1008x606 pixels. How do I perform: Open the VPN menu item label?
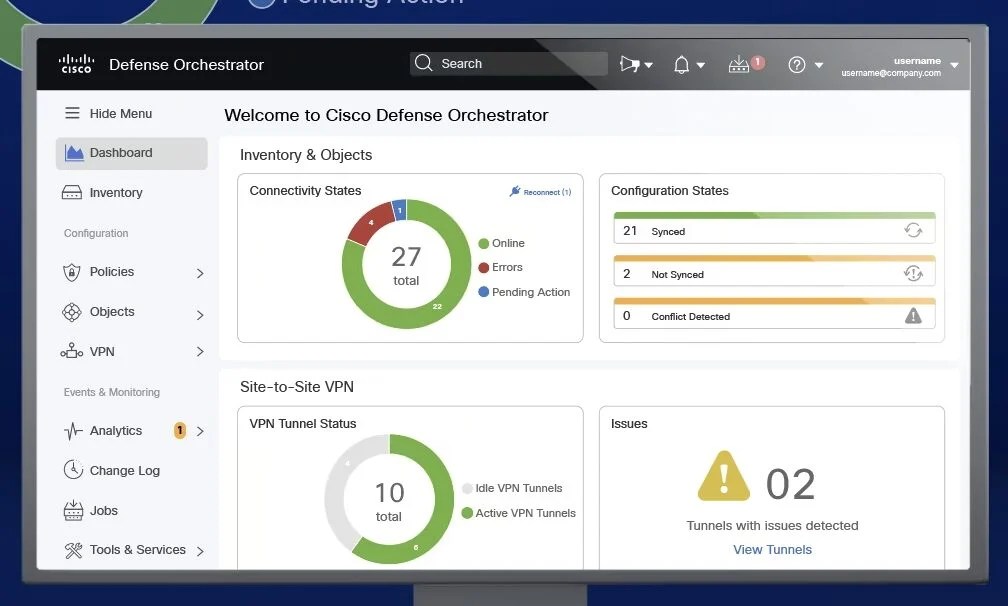[102, 352]
